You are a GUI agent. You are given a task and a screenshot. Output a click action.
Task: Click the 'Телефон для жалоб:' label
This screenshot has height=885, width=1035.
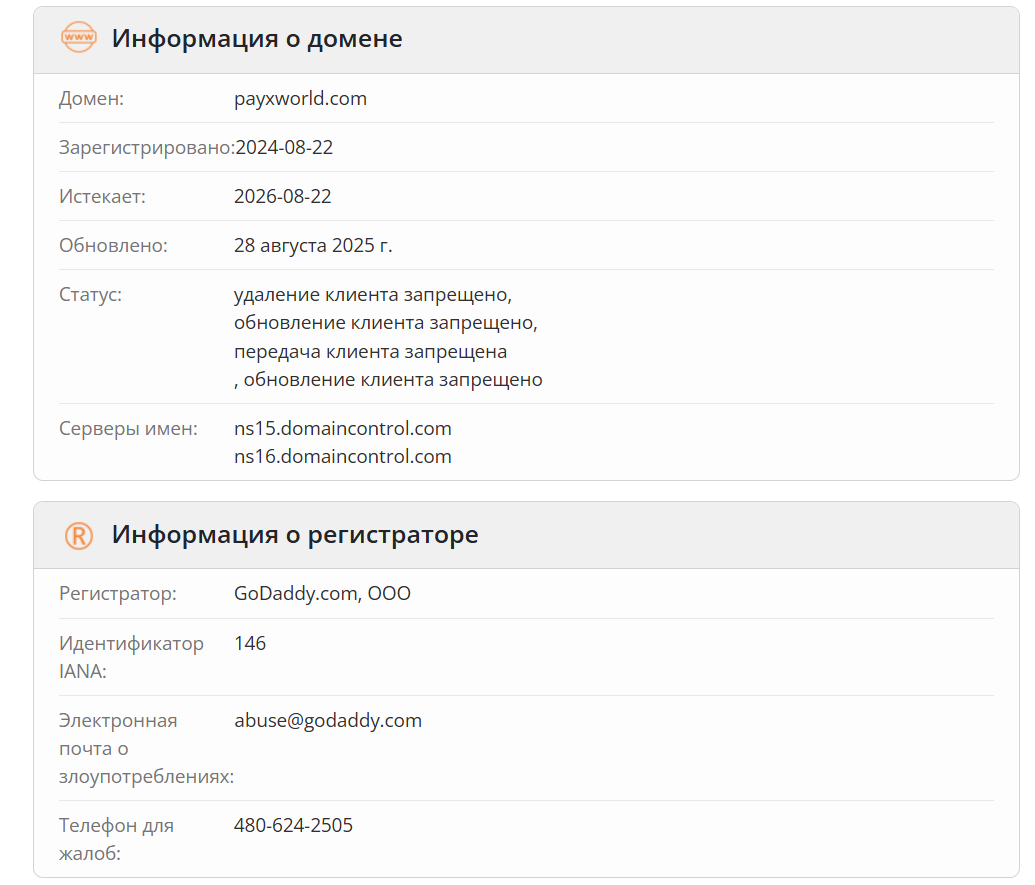[x=116, y=839]
